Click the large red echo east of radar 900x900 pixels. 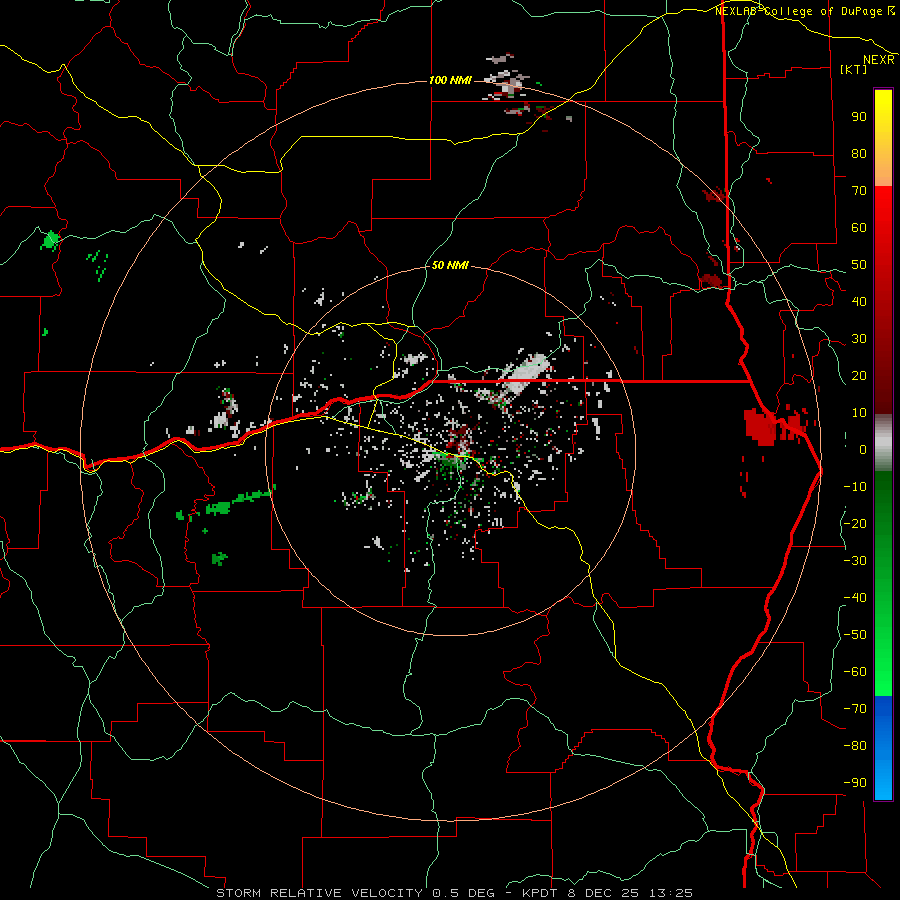(759, 427)
